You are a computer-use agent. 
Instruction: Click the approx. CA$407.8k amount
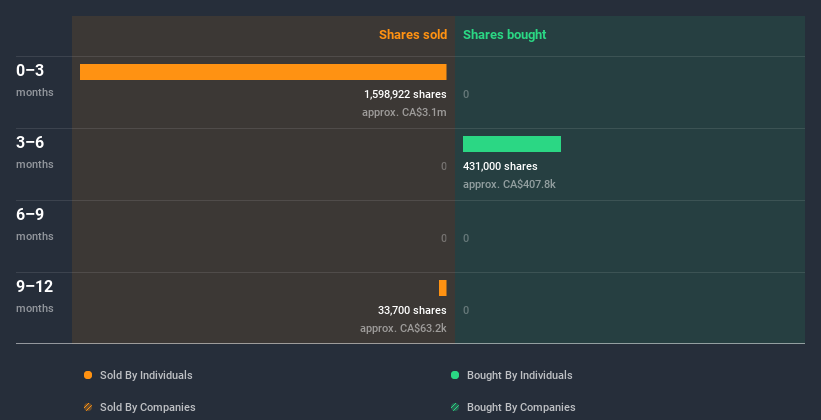click(x=510, y=184)
